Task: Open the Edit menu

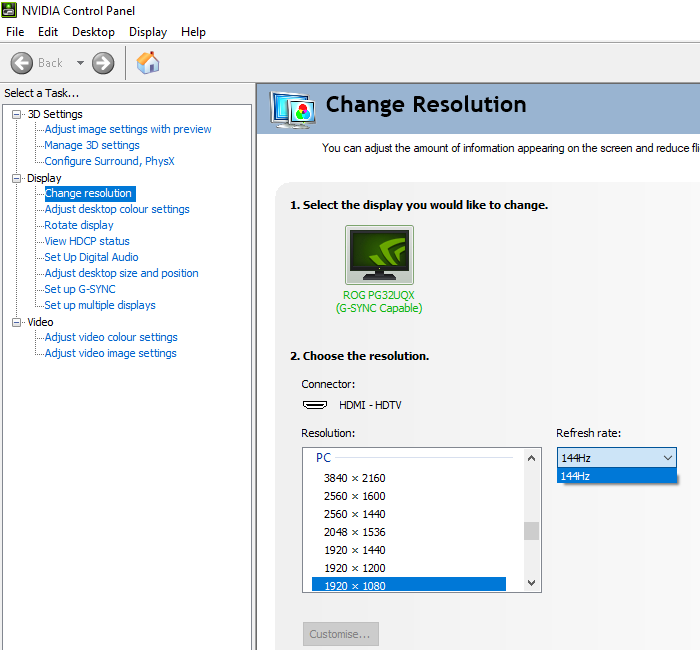Action: click(x=48, y=32)
